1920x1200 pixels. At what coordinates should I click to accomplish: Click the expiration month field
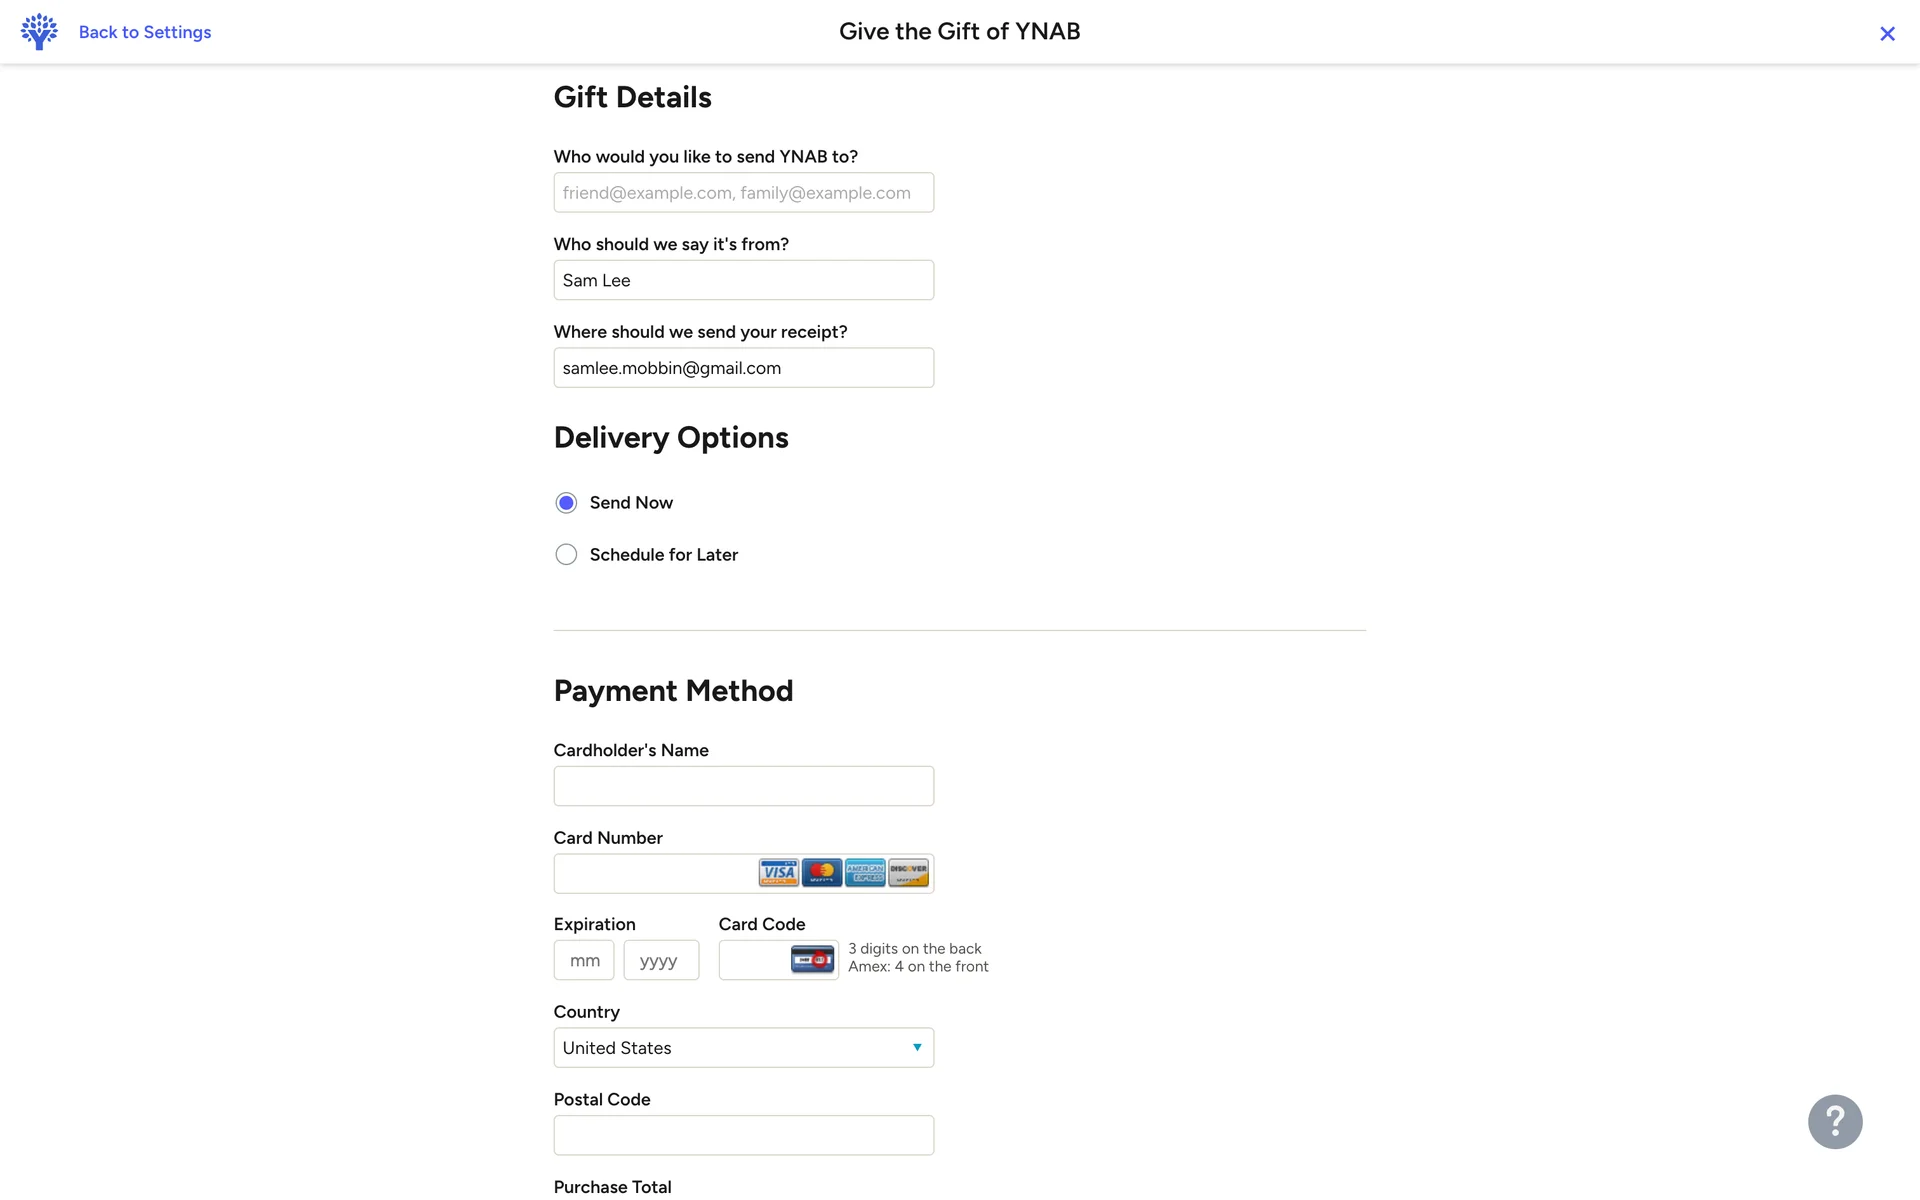coord(584,961)
